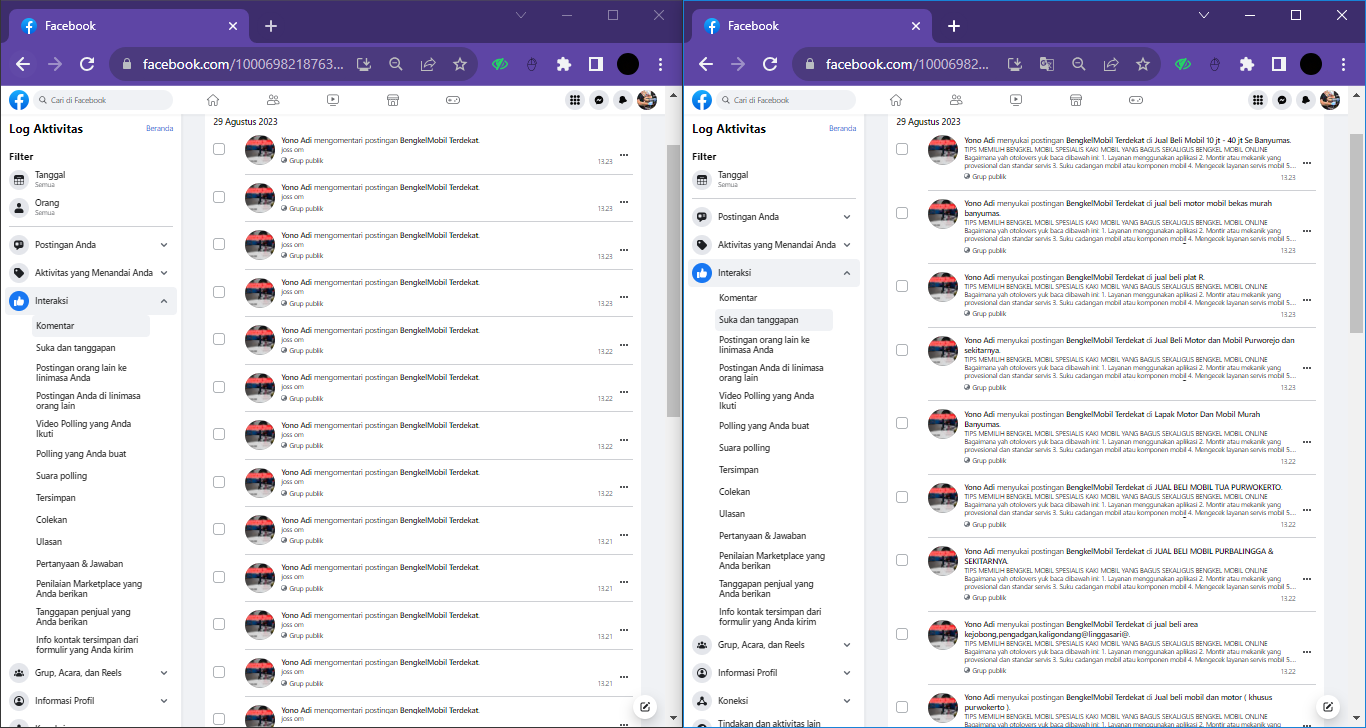Click Beranda link in right window
Image resolution: width=1366 pixels, height=728 pixels.
(x=843, y=128)
